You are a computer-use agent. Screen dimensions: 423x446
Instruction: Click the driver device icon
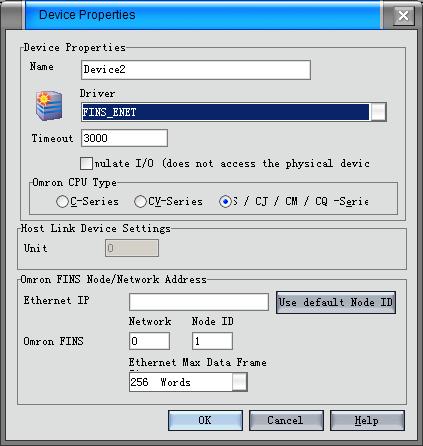[x=49, y=105]
